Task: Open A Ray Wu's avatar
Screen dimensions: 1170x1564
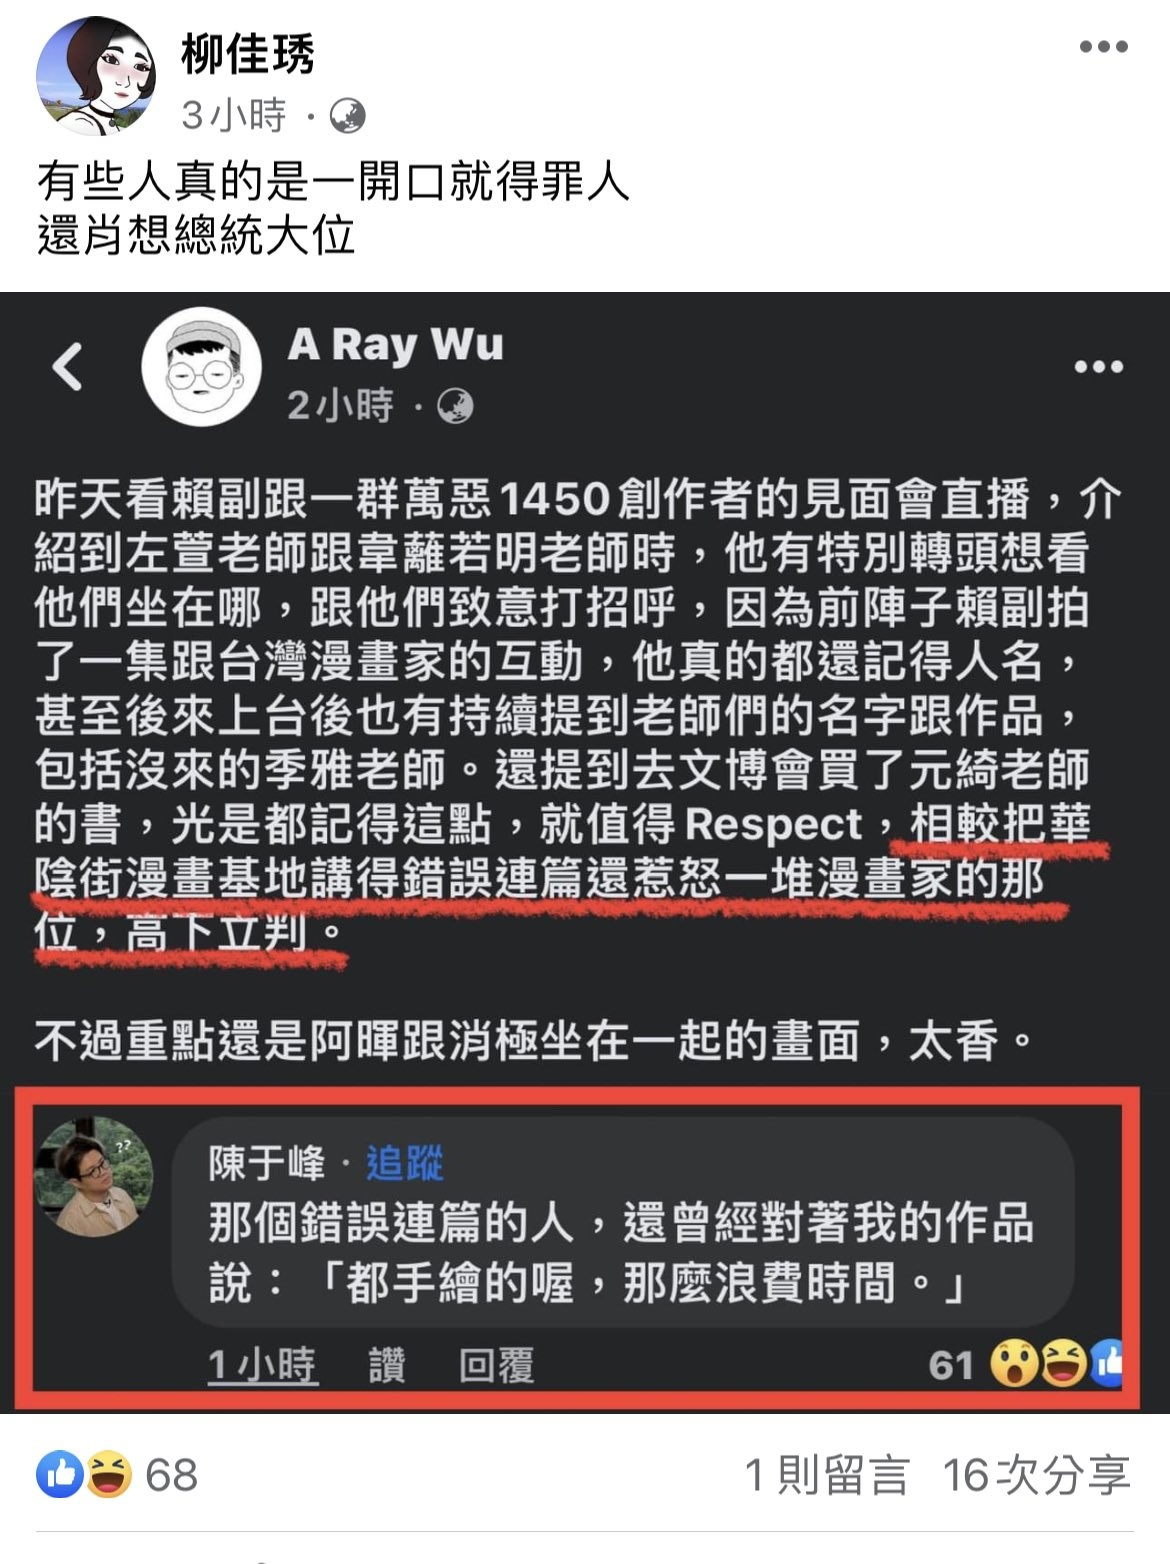Action: 201,366
